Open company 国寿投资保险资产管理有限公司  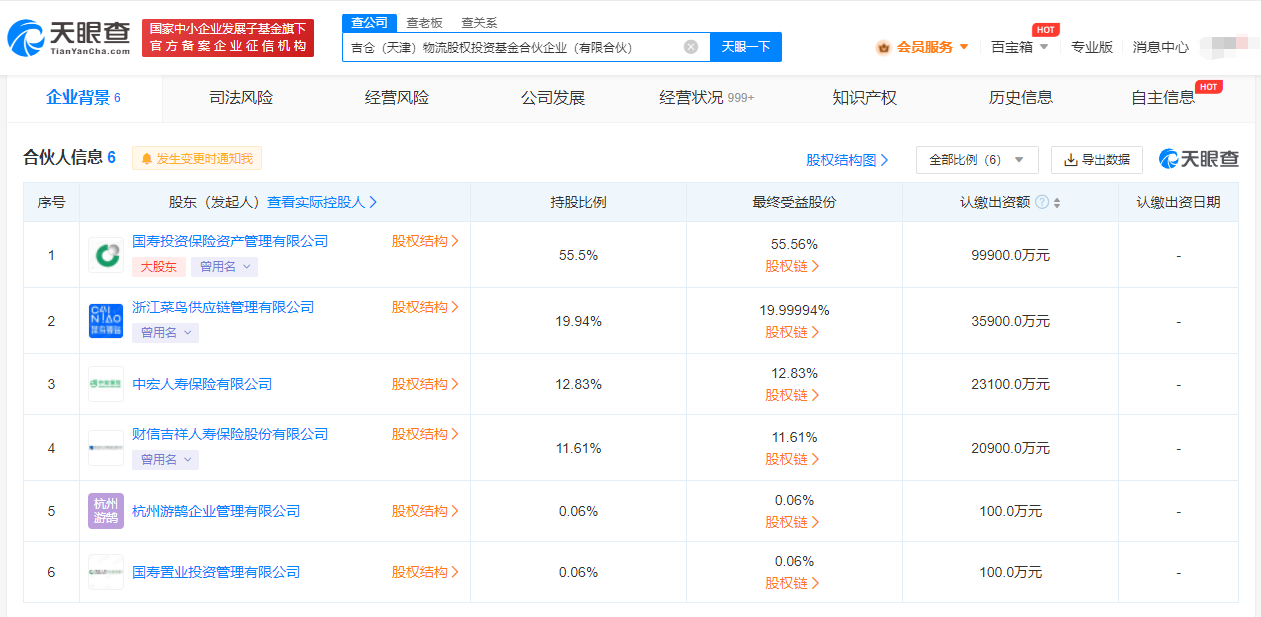pos(230,241)
